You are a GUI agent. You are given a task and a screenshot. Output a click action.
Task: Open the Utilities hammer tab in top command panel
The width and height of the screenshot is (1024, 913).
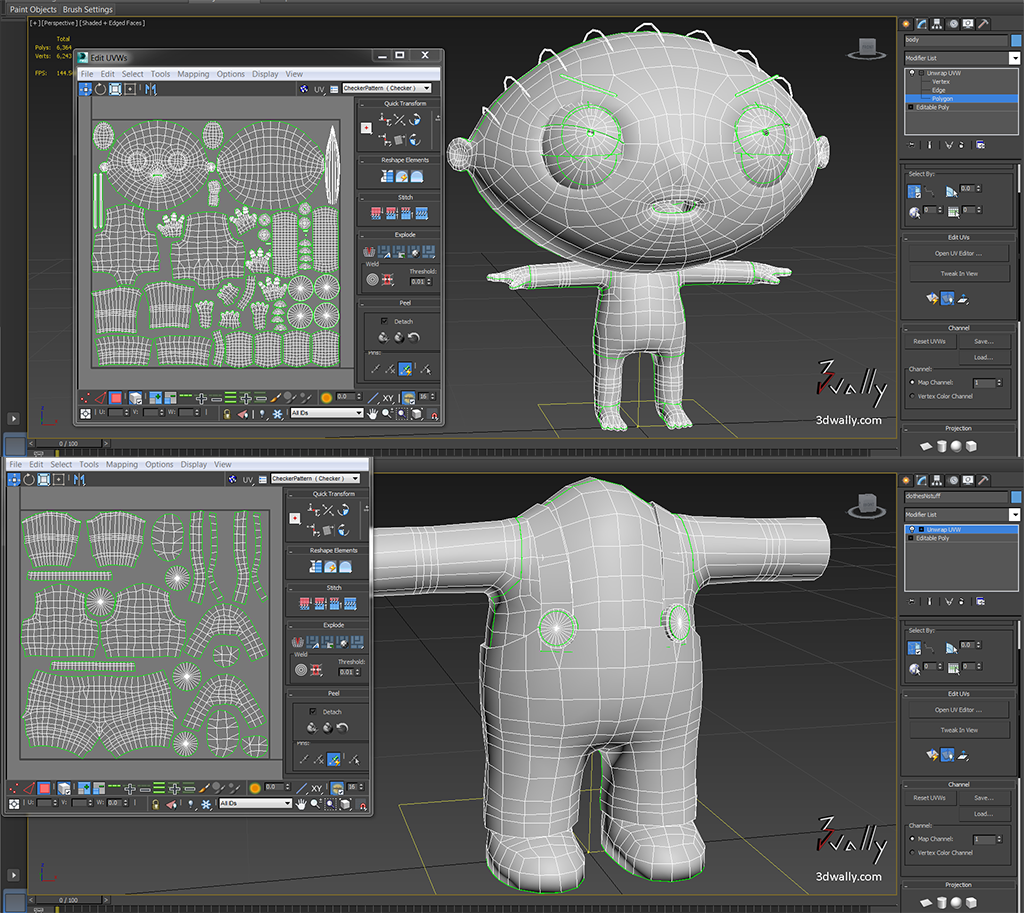tap(984, 24)
